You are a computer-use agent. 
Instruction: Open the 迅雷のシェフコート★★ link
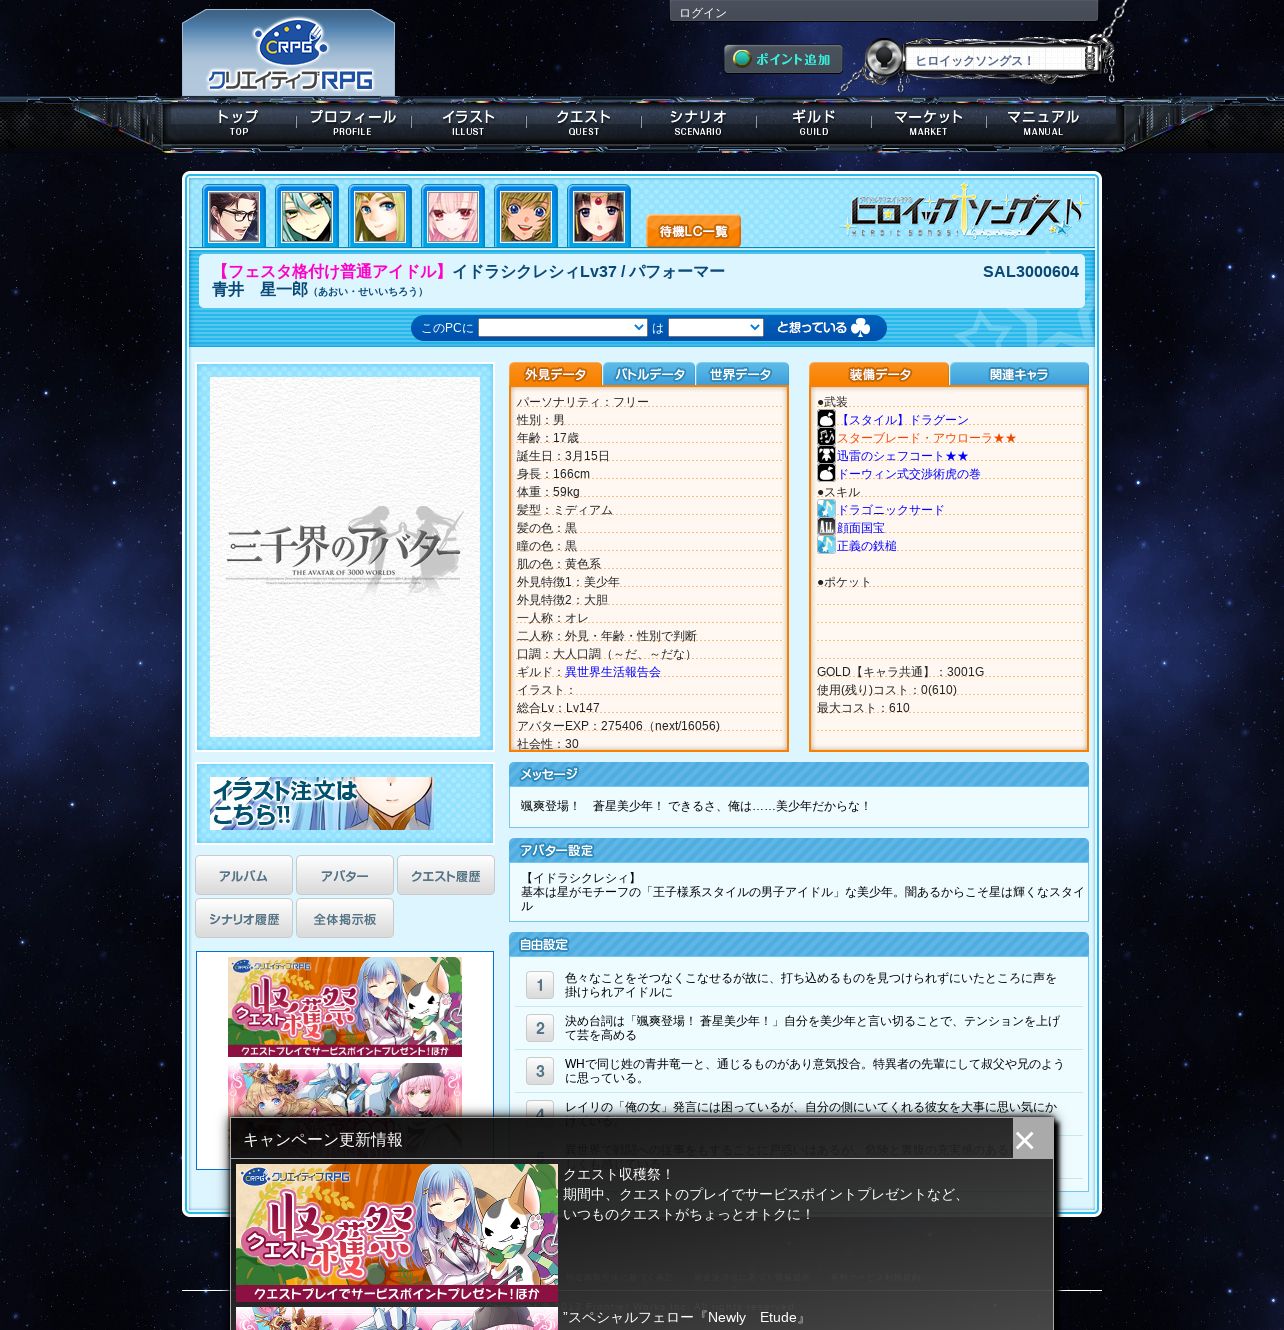tap(903, 456)
